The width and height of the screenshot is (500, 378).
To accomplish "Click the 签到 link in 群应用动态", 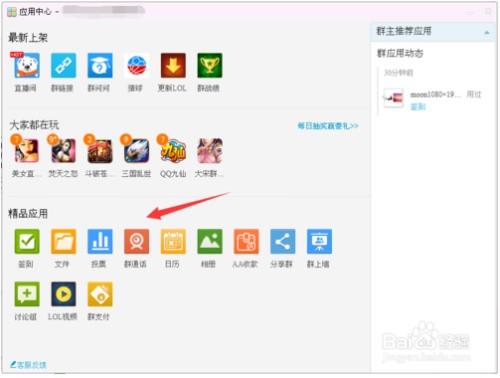I will [x=418, y=107].
